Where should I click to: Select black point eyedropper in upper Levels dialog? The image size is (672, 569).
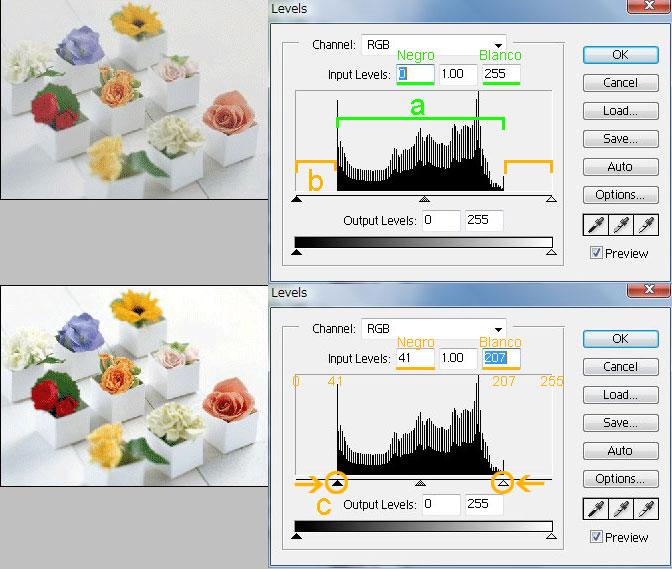point(596,225)
